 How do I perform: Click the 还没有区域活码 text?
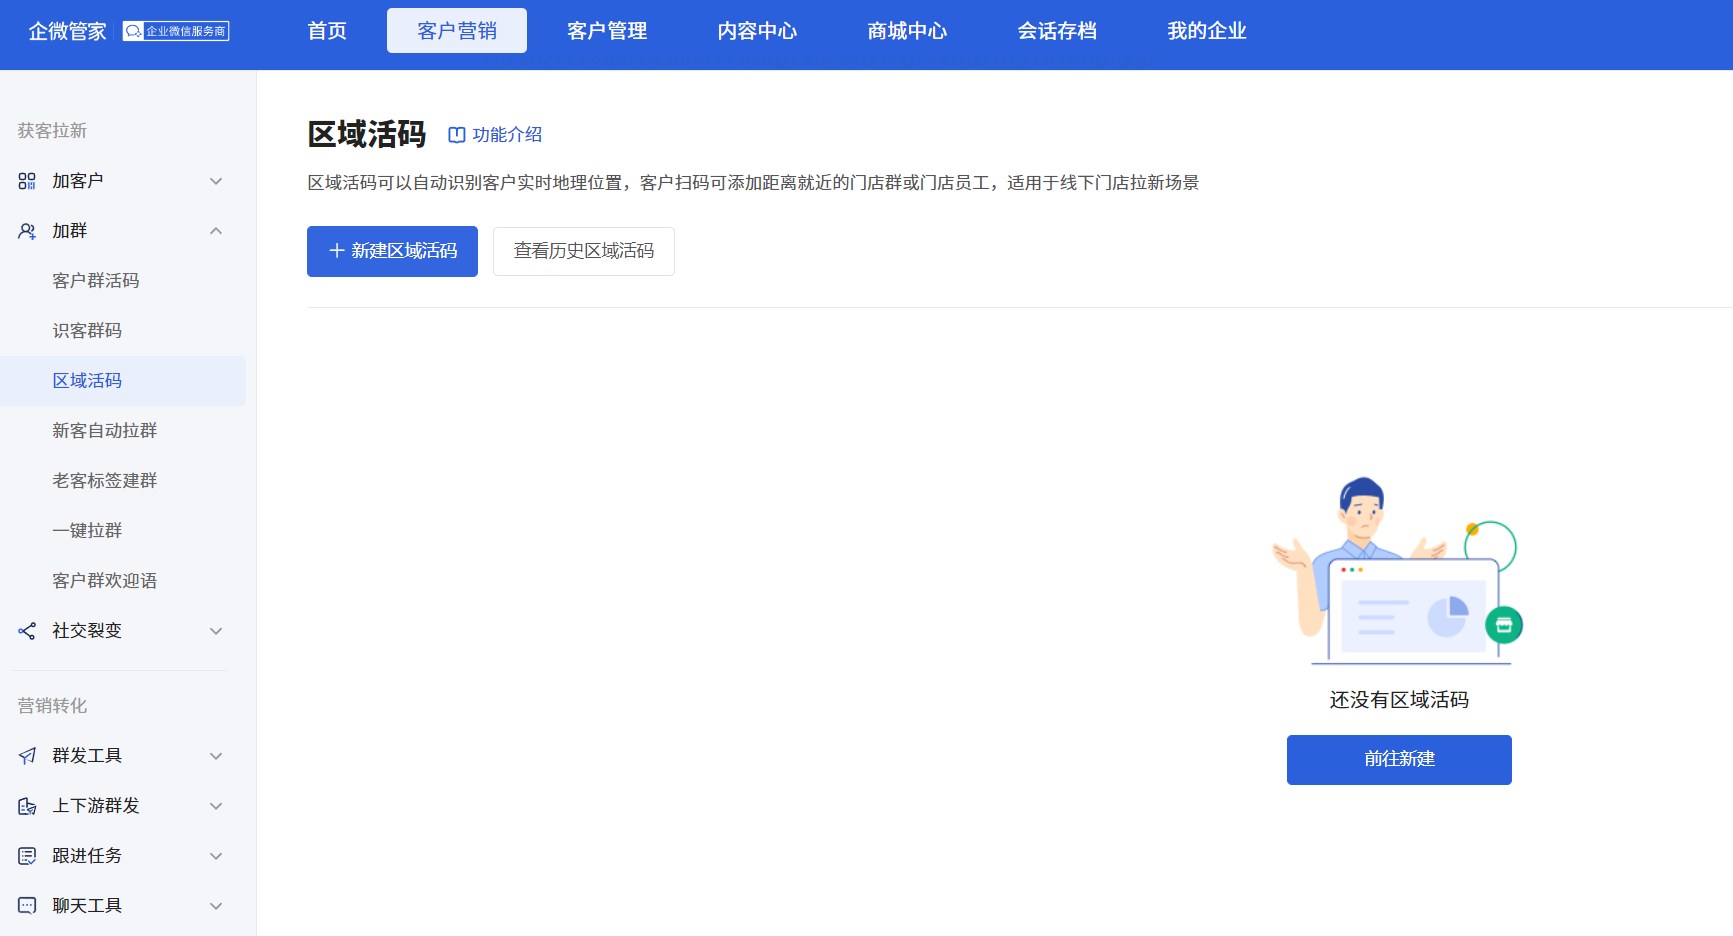click(1399, 700)
